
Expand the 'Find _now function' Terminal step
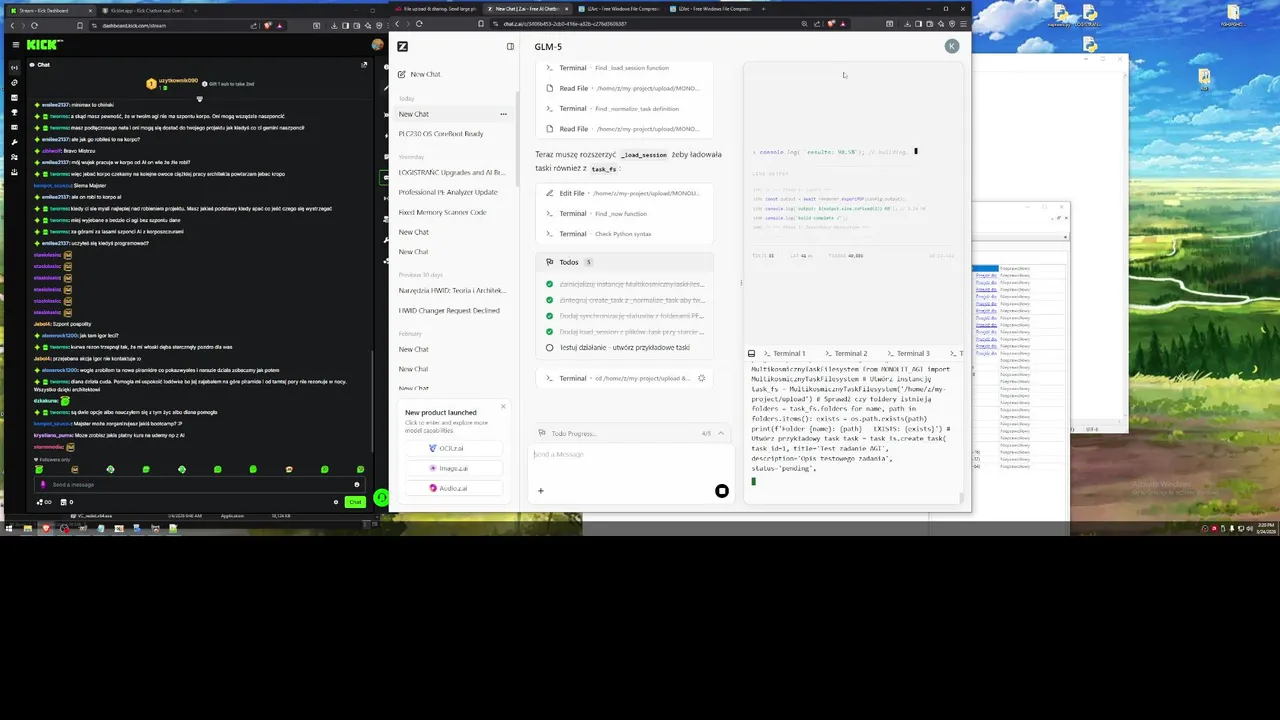click(625, 213)
